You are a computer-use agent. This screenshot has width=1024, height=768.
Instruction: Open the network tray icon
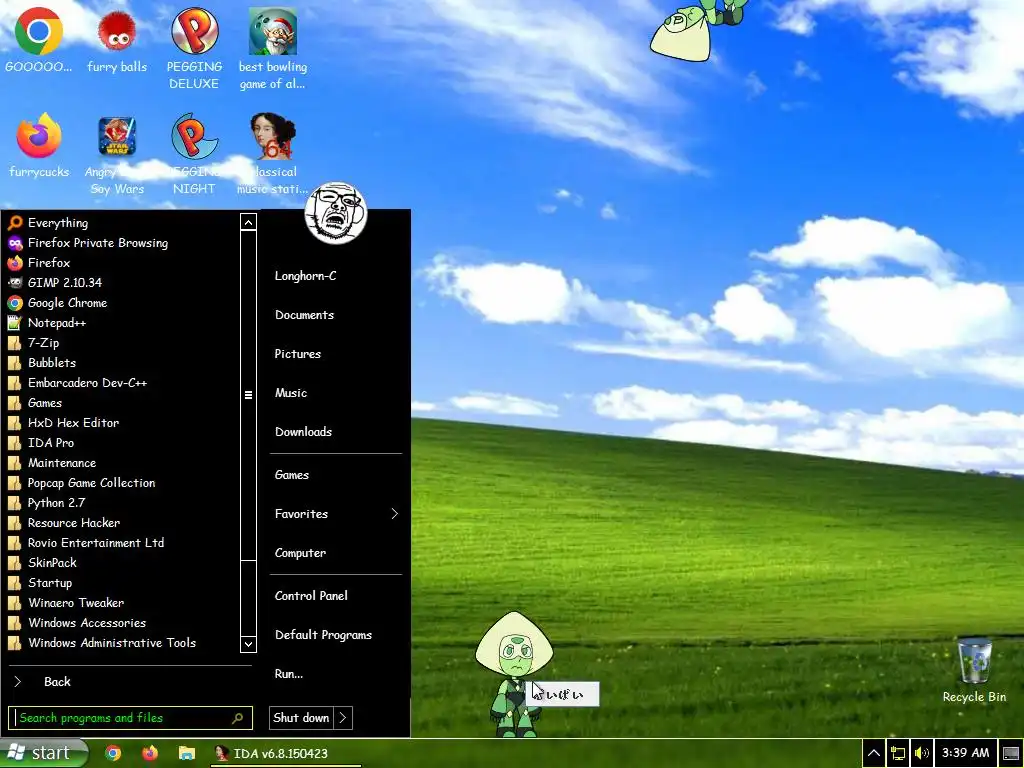coord(898,754)
